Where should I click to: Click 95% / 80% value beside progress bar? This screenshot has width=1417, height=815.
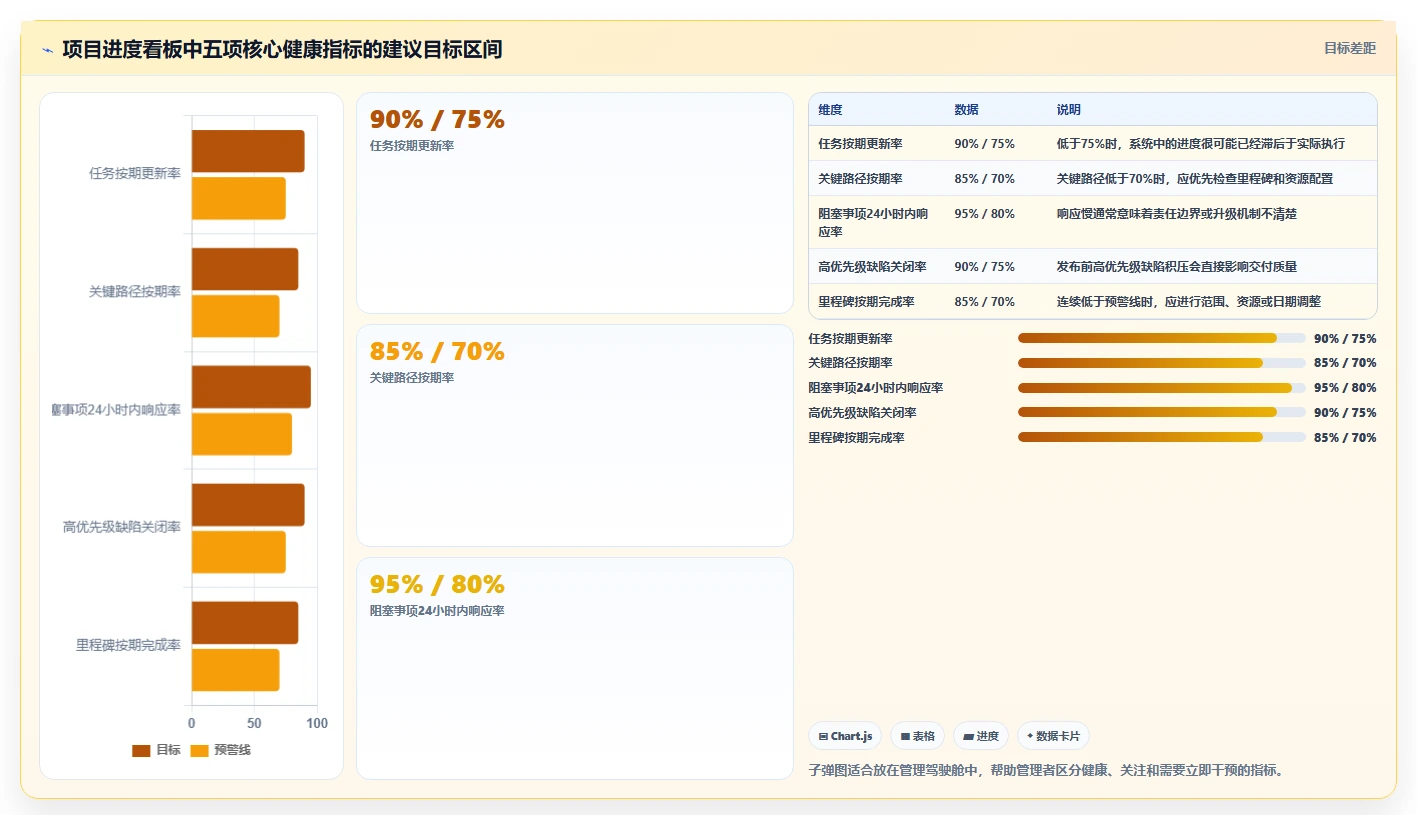click(x=1345, y=388)
